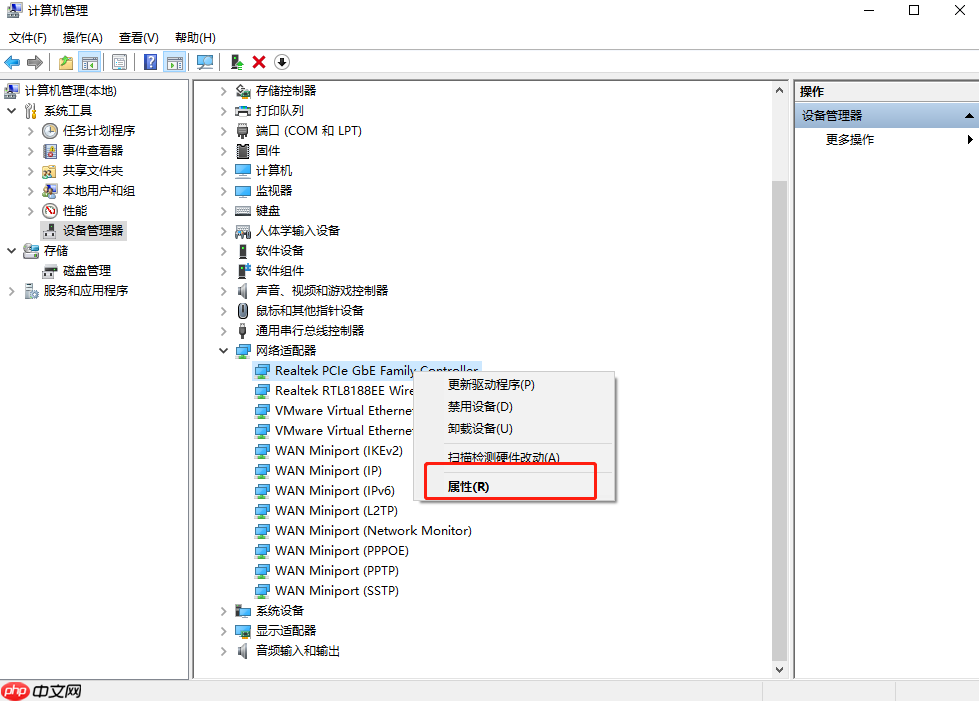979x701 pixels.
Task: Select the 固件 category
Action: [x=267, y=151]
